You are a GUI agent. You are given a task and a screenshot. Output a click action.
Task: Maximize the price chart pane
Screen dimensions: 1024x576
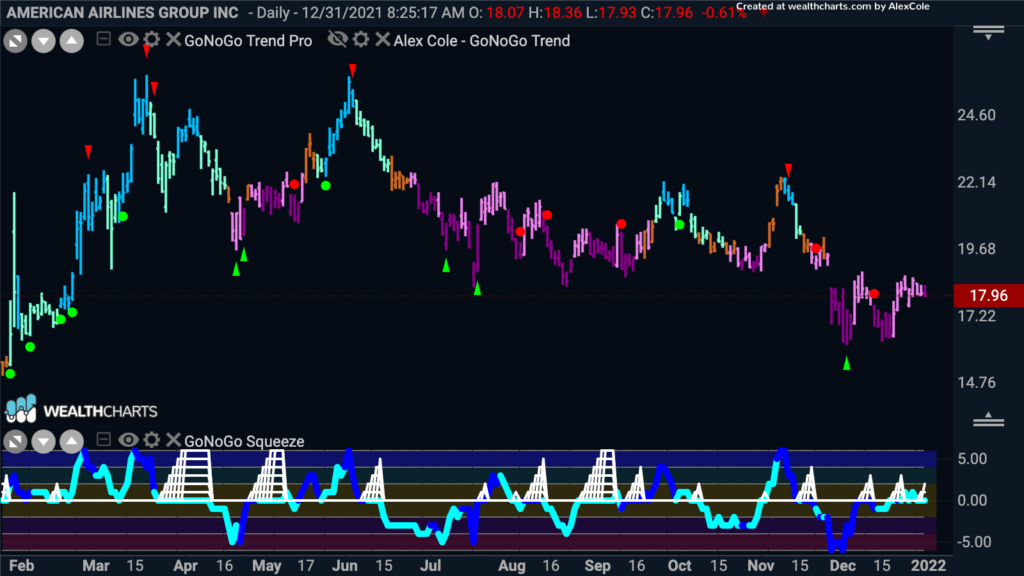(15, 42)
